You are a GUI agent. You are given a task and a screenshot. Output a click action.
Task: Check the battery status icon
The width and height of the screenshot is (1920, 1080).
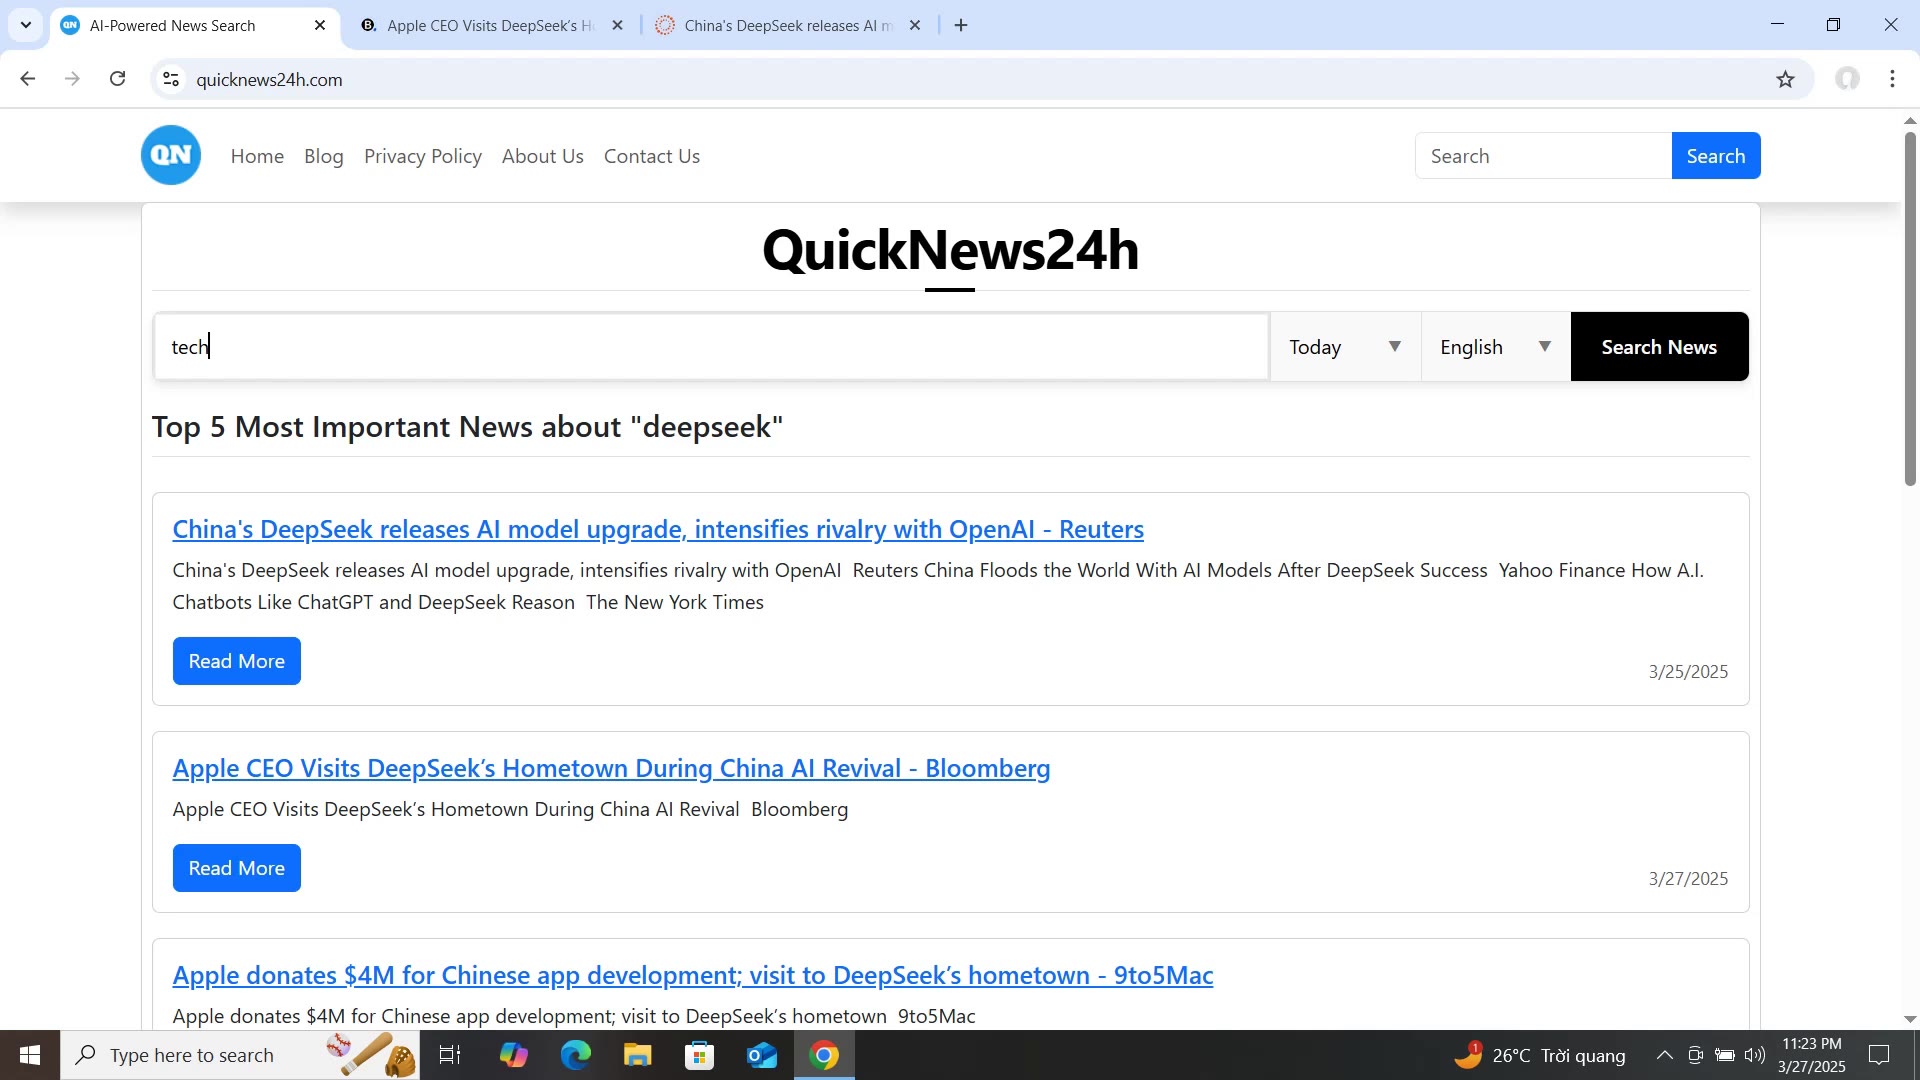point(1725,1055)
